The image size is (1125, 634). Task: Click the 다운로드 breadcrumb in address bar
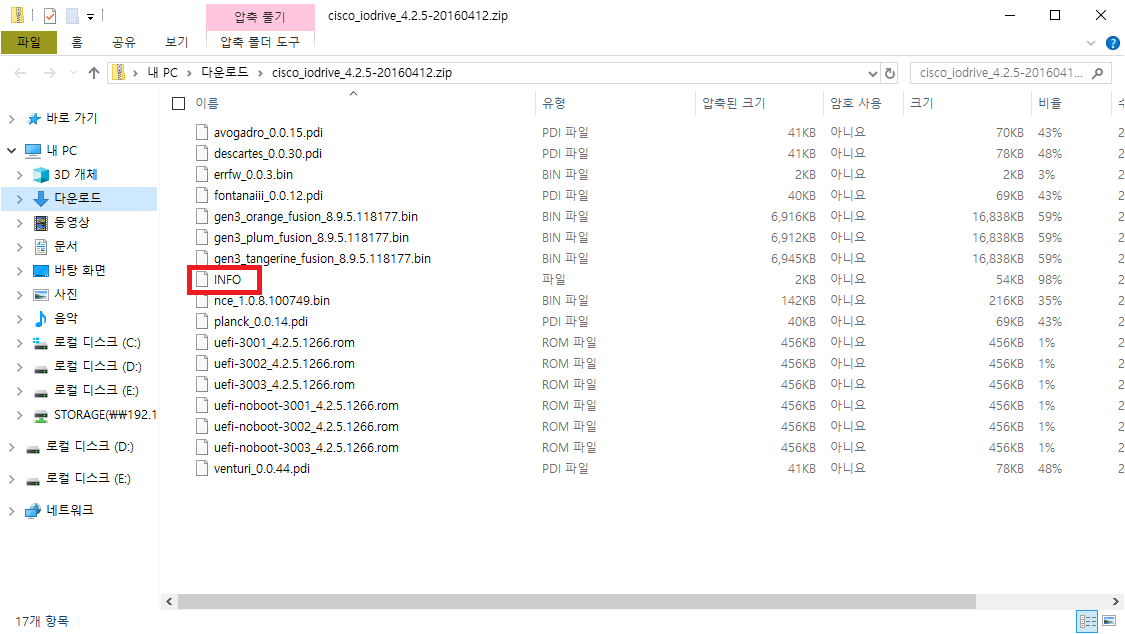[225, 72]
